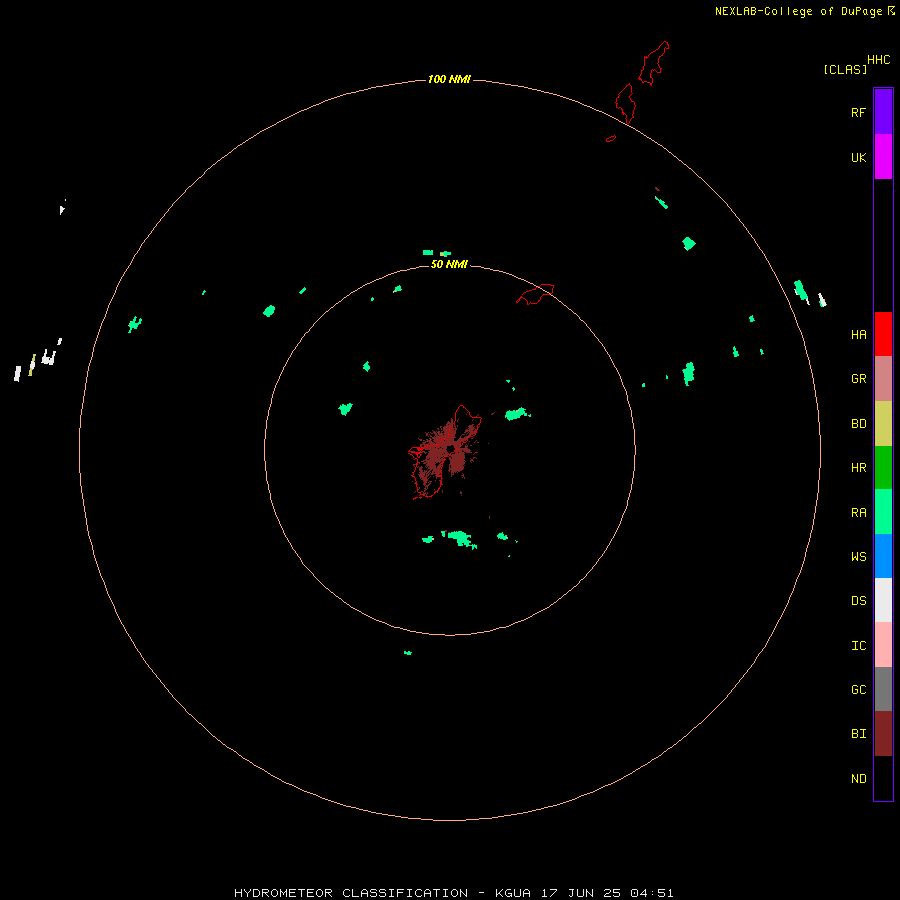Click the DS white legend swatch

[883, 600]
